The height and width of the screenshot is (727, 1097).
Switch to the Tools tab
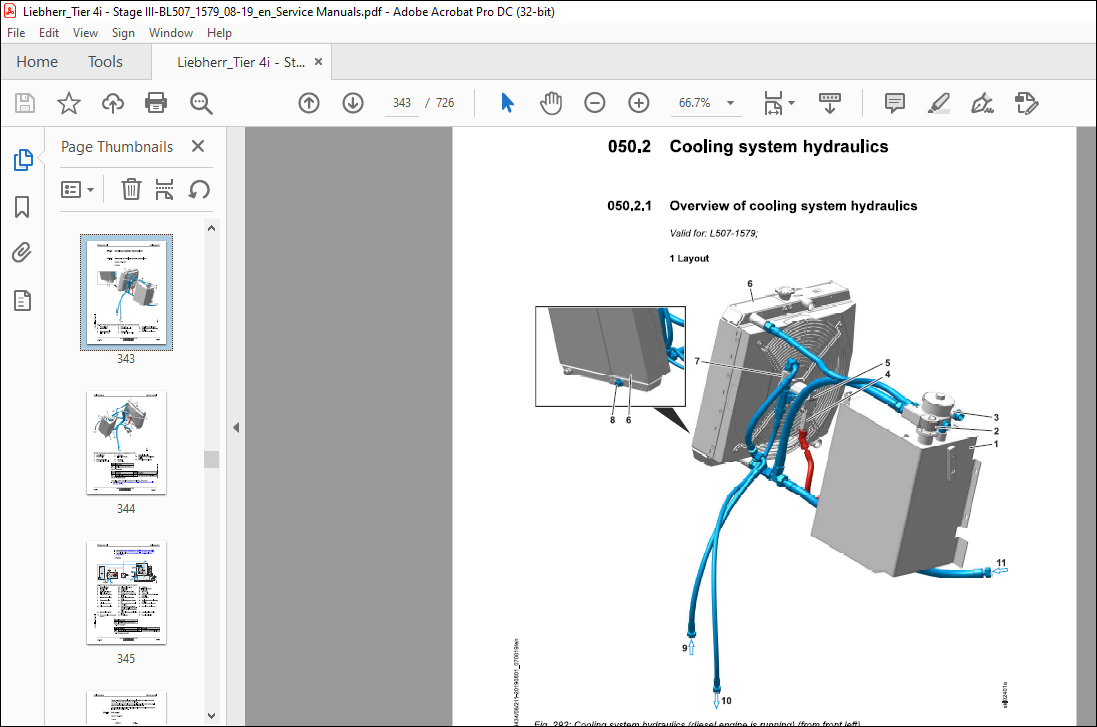click(105, 62)
